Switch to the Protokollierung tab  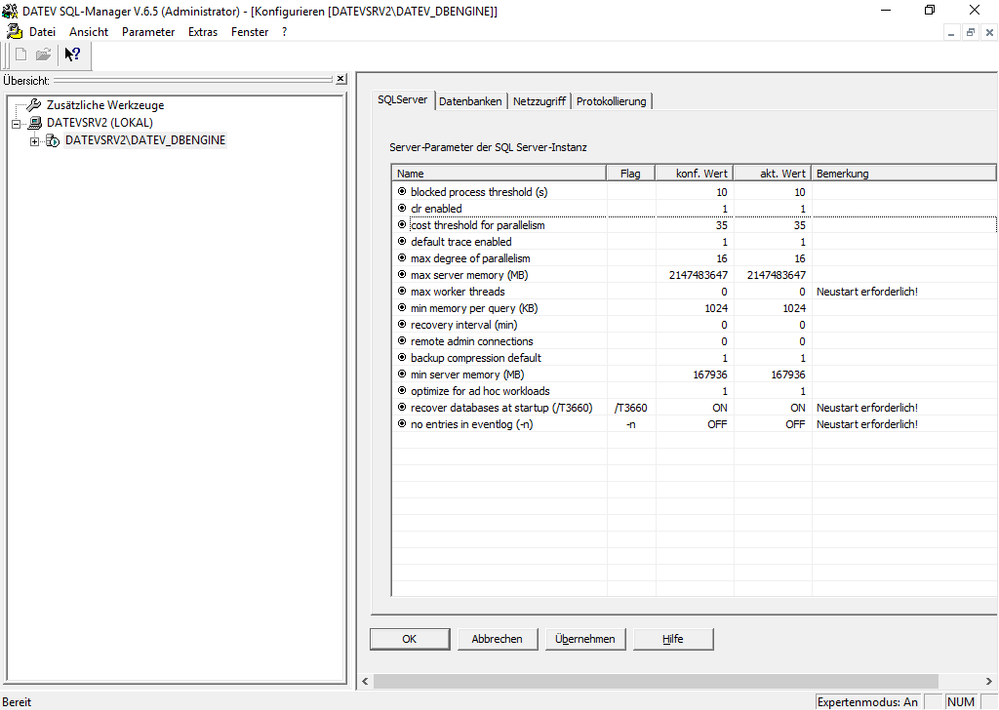click(x=611, y=101)
